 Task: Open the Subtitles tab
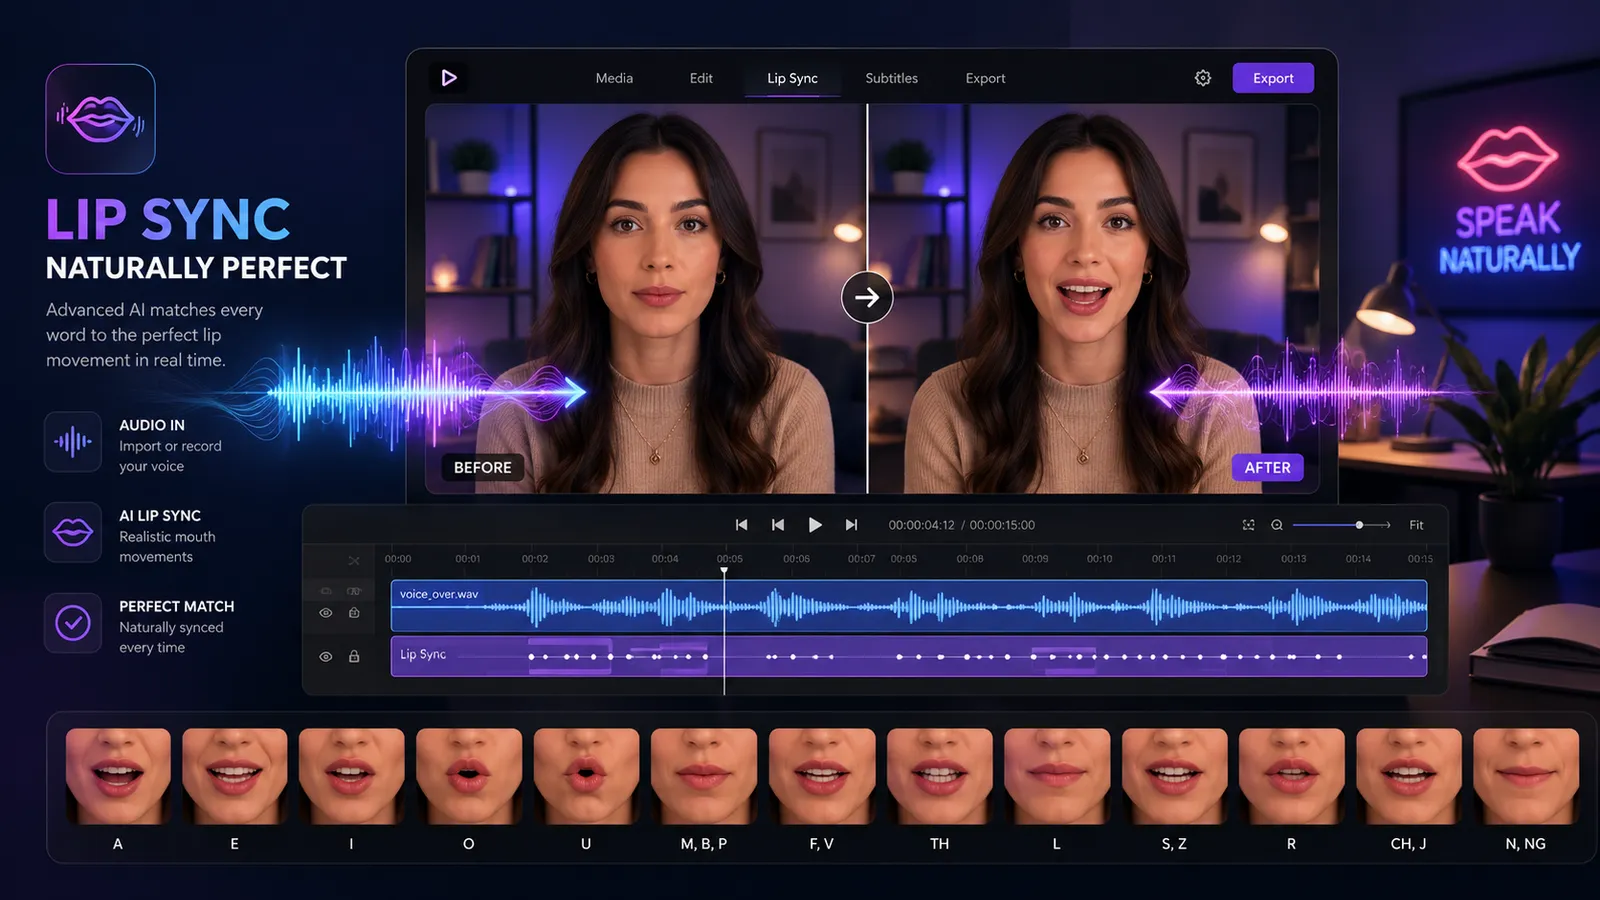coord(891,78)
